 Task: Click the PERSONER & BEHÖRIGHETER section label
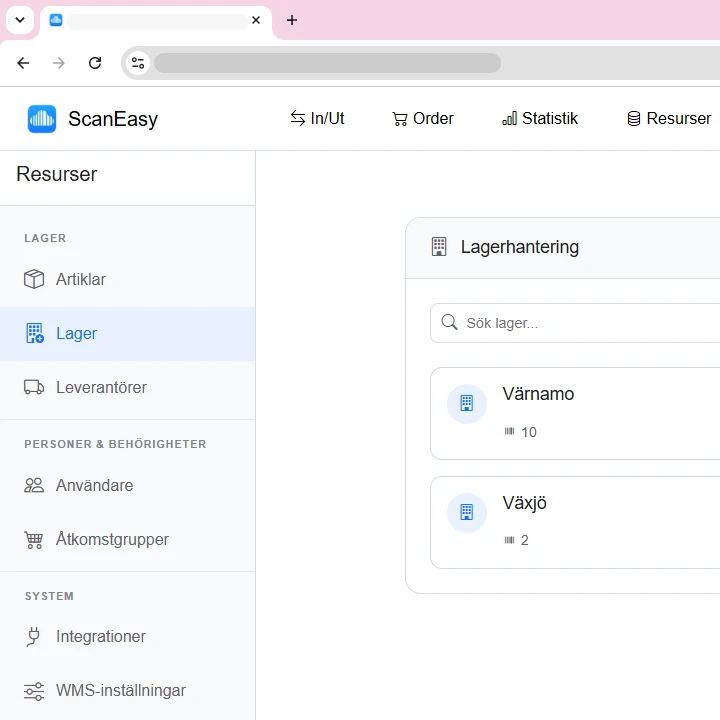[x=115, y=444]
